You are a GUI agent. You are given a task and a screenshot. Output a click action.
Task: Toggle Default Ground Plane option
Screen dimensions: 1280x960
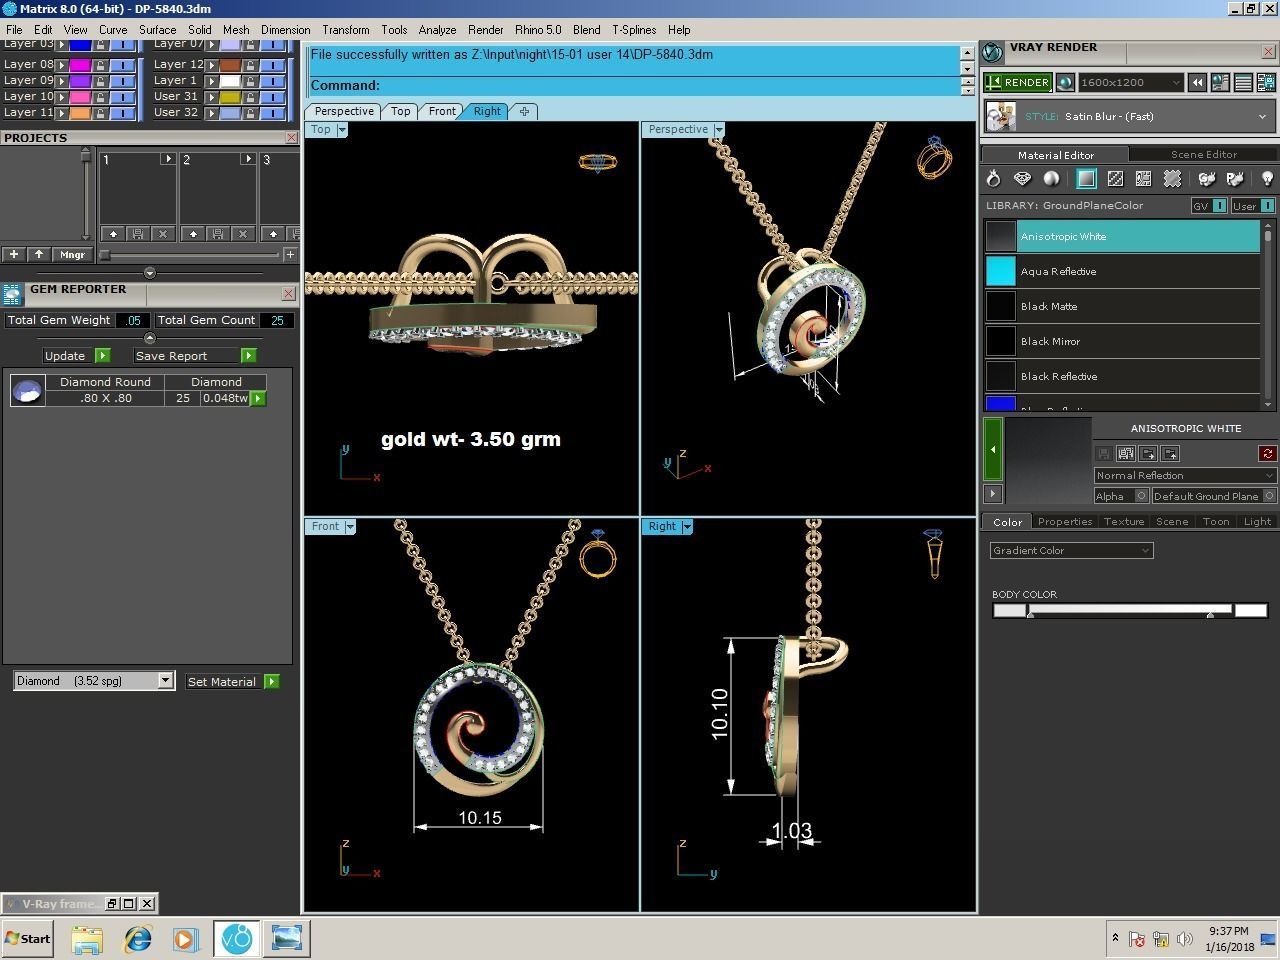pos(1269,496)
